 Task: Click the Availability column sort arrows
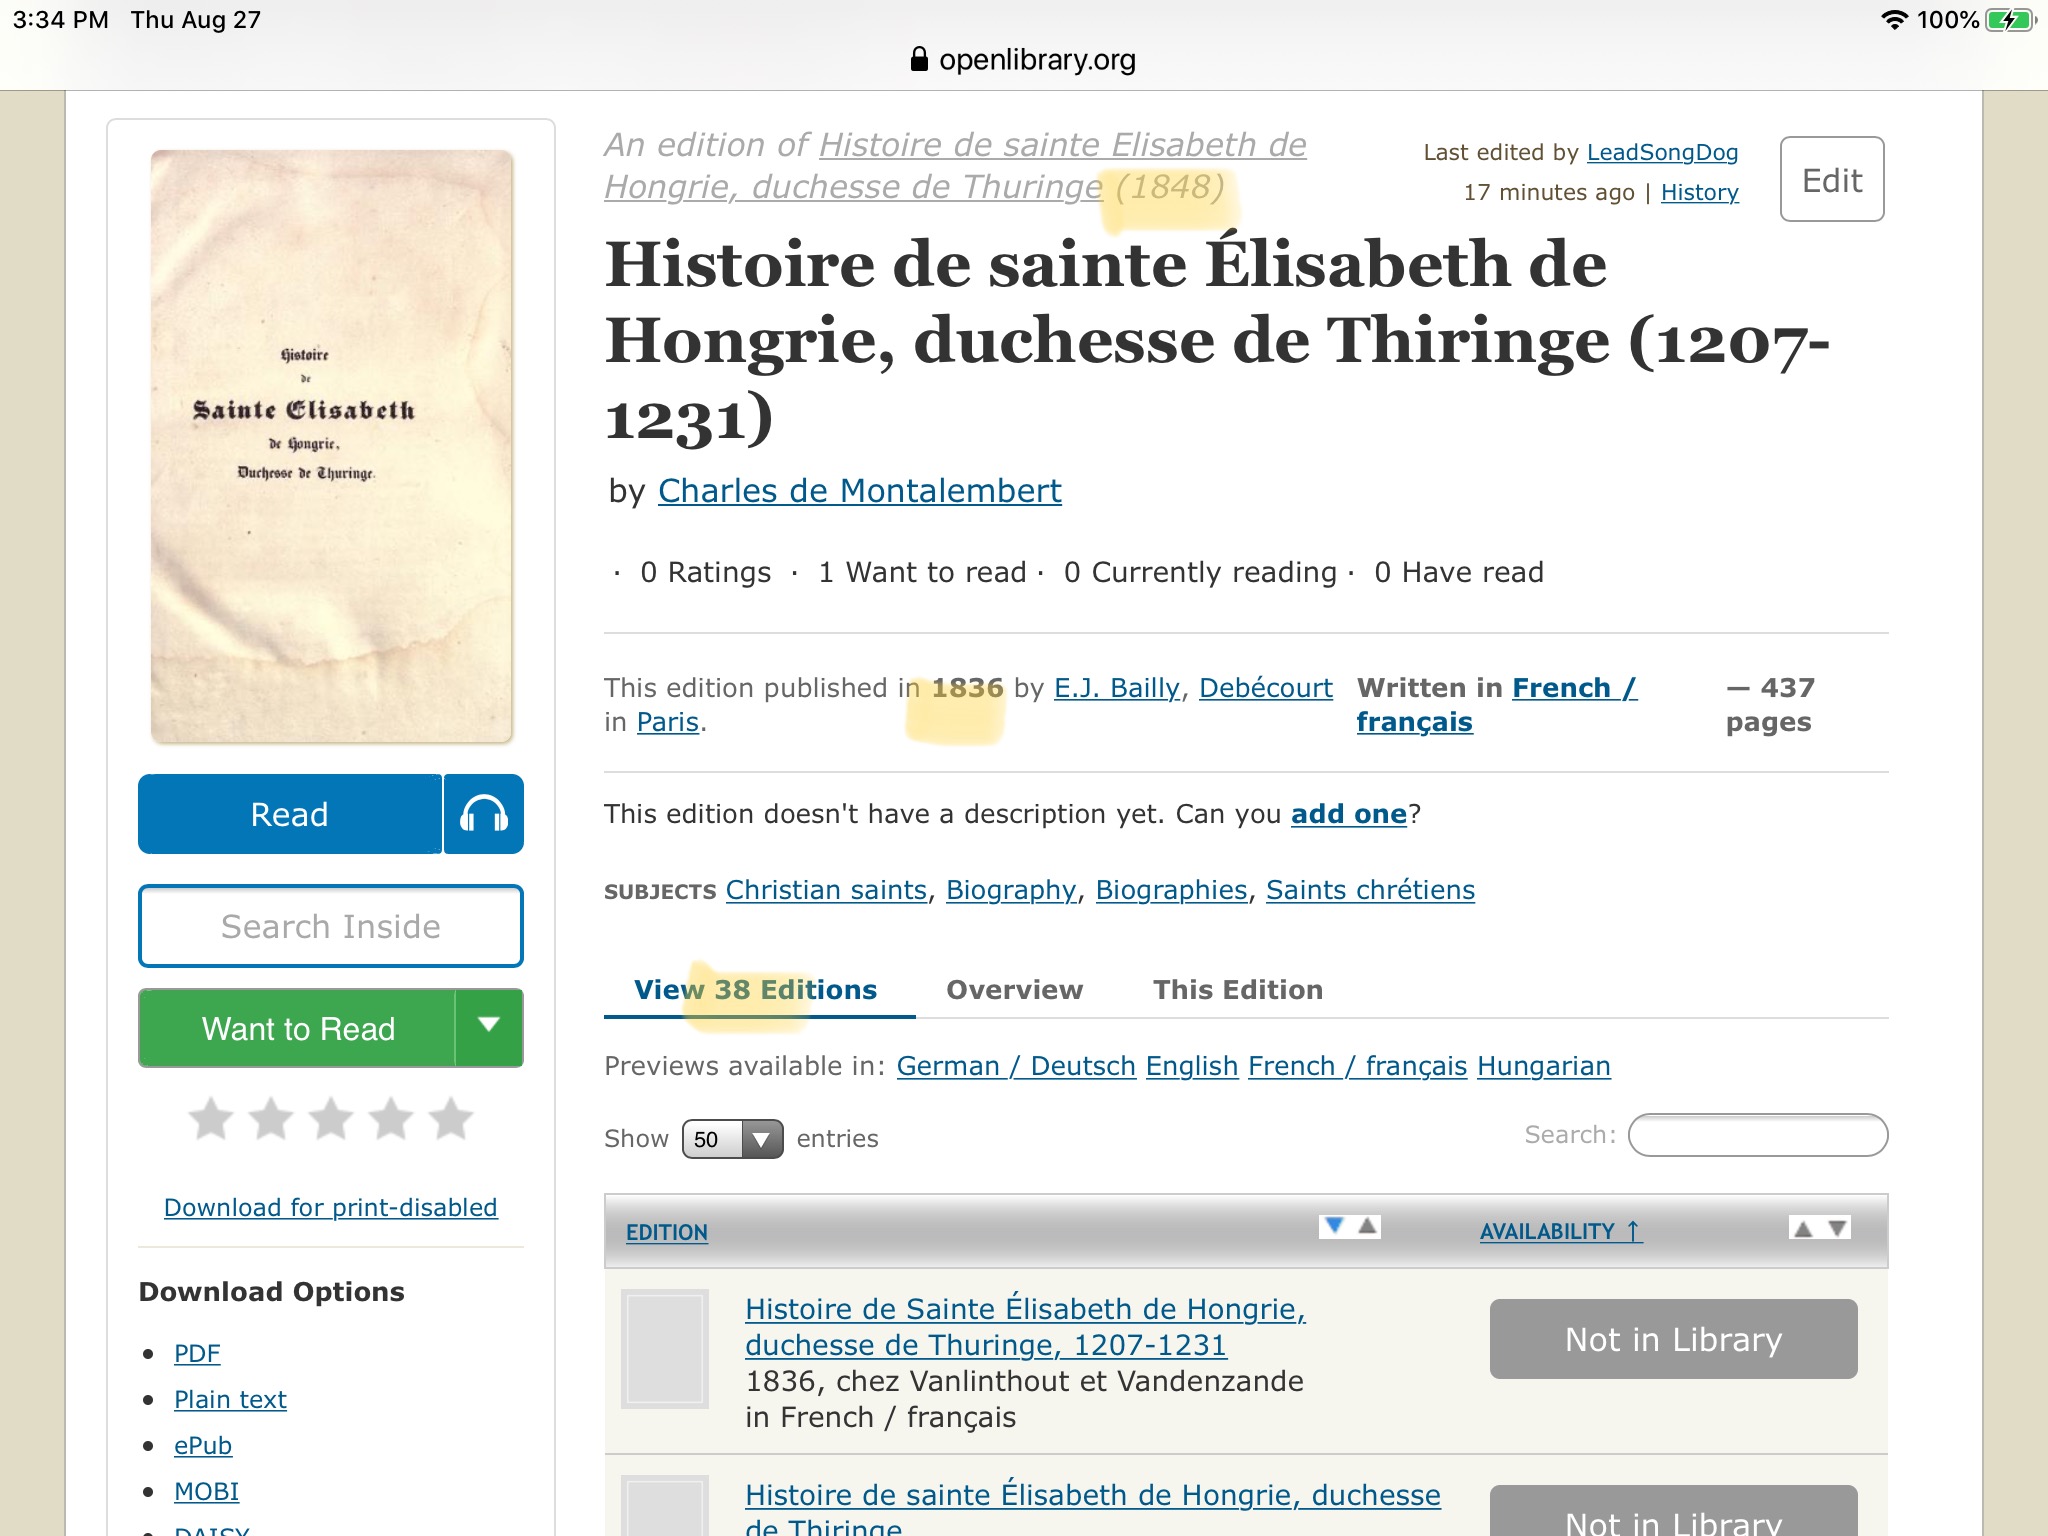coord(1820,1228)
